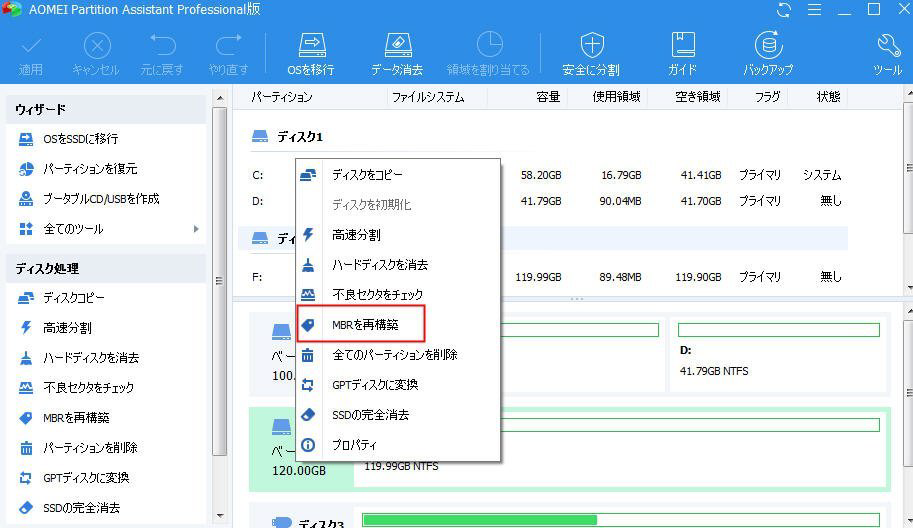
Task: Click the フラグ column header
Action: 767,97
